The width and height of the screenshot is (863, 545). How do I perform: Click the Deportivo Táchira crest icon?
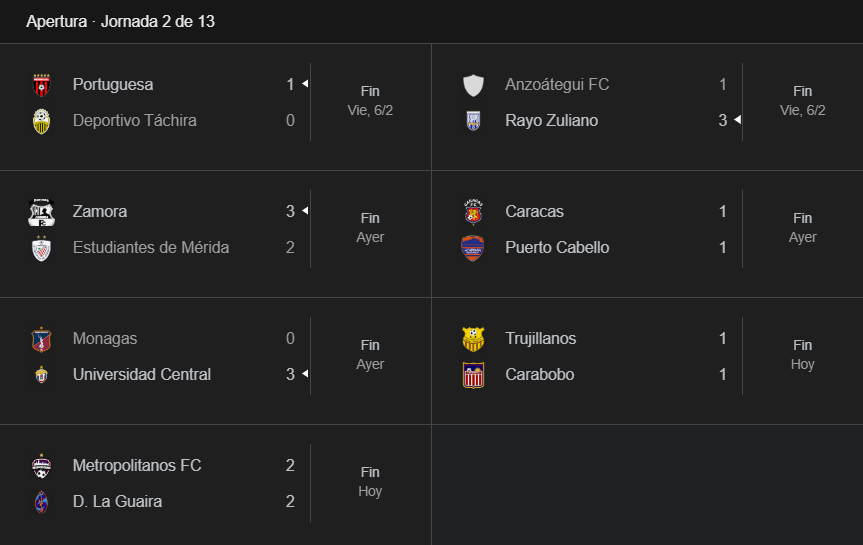[41, 121]
